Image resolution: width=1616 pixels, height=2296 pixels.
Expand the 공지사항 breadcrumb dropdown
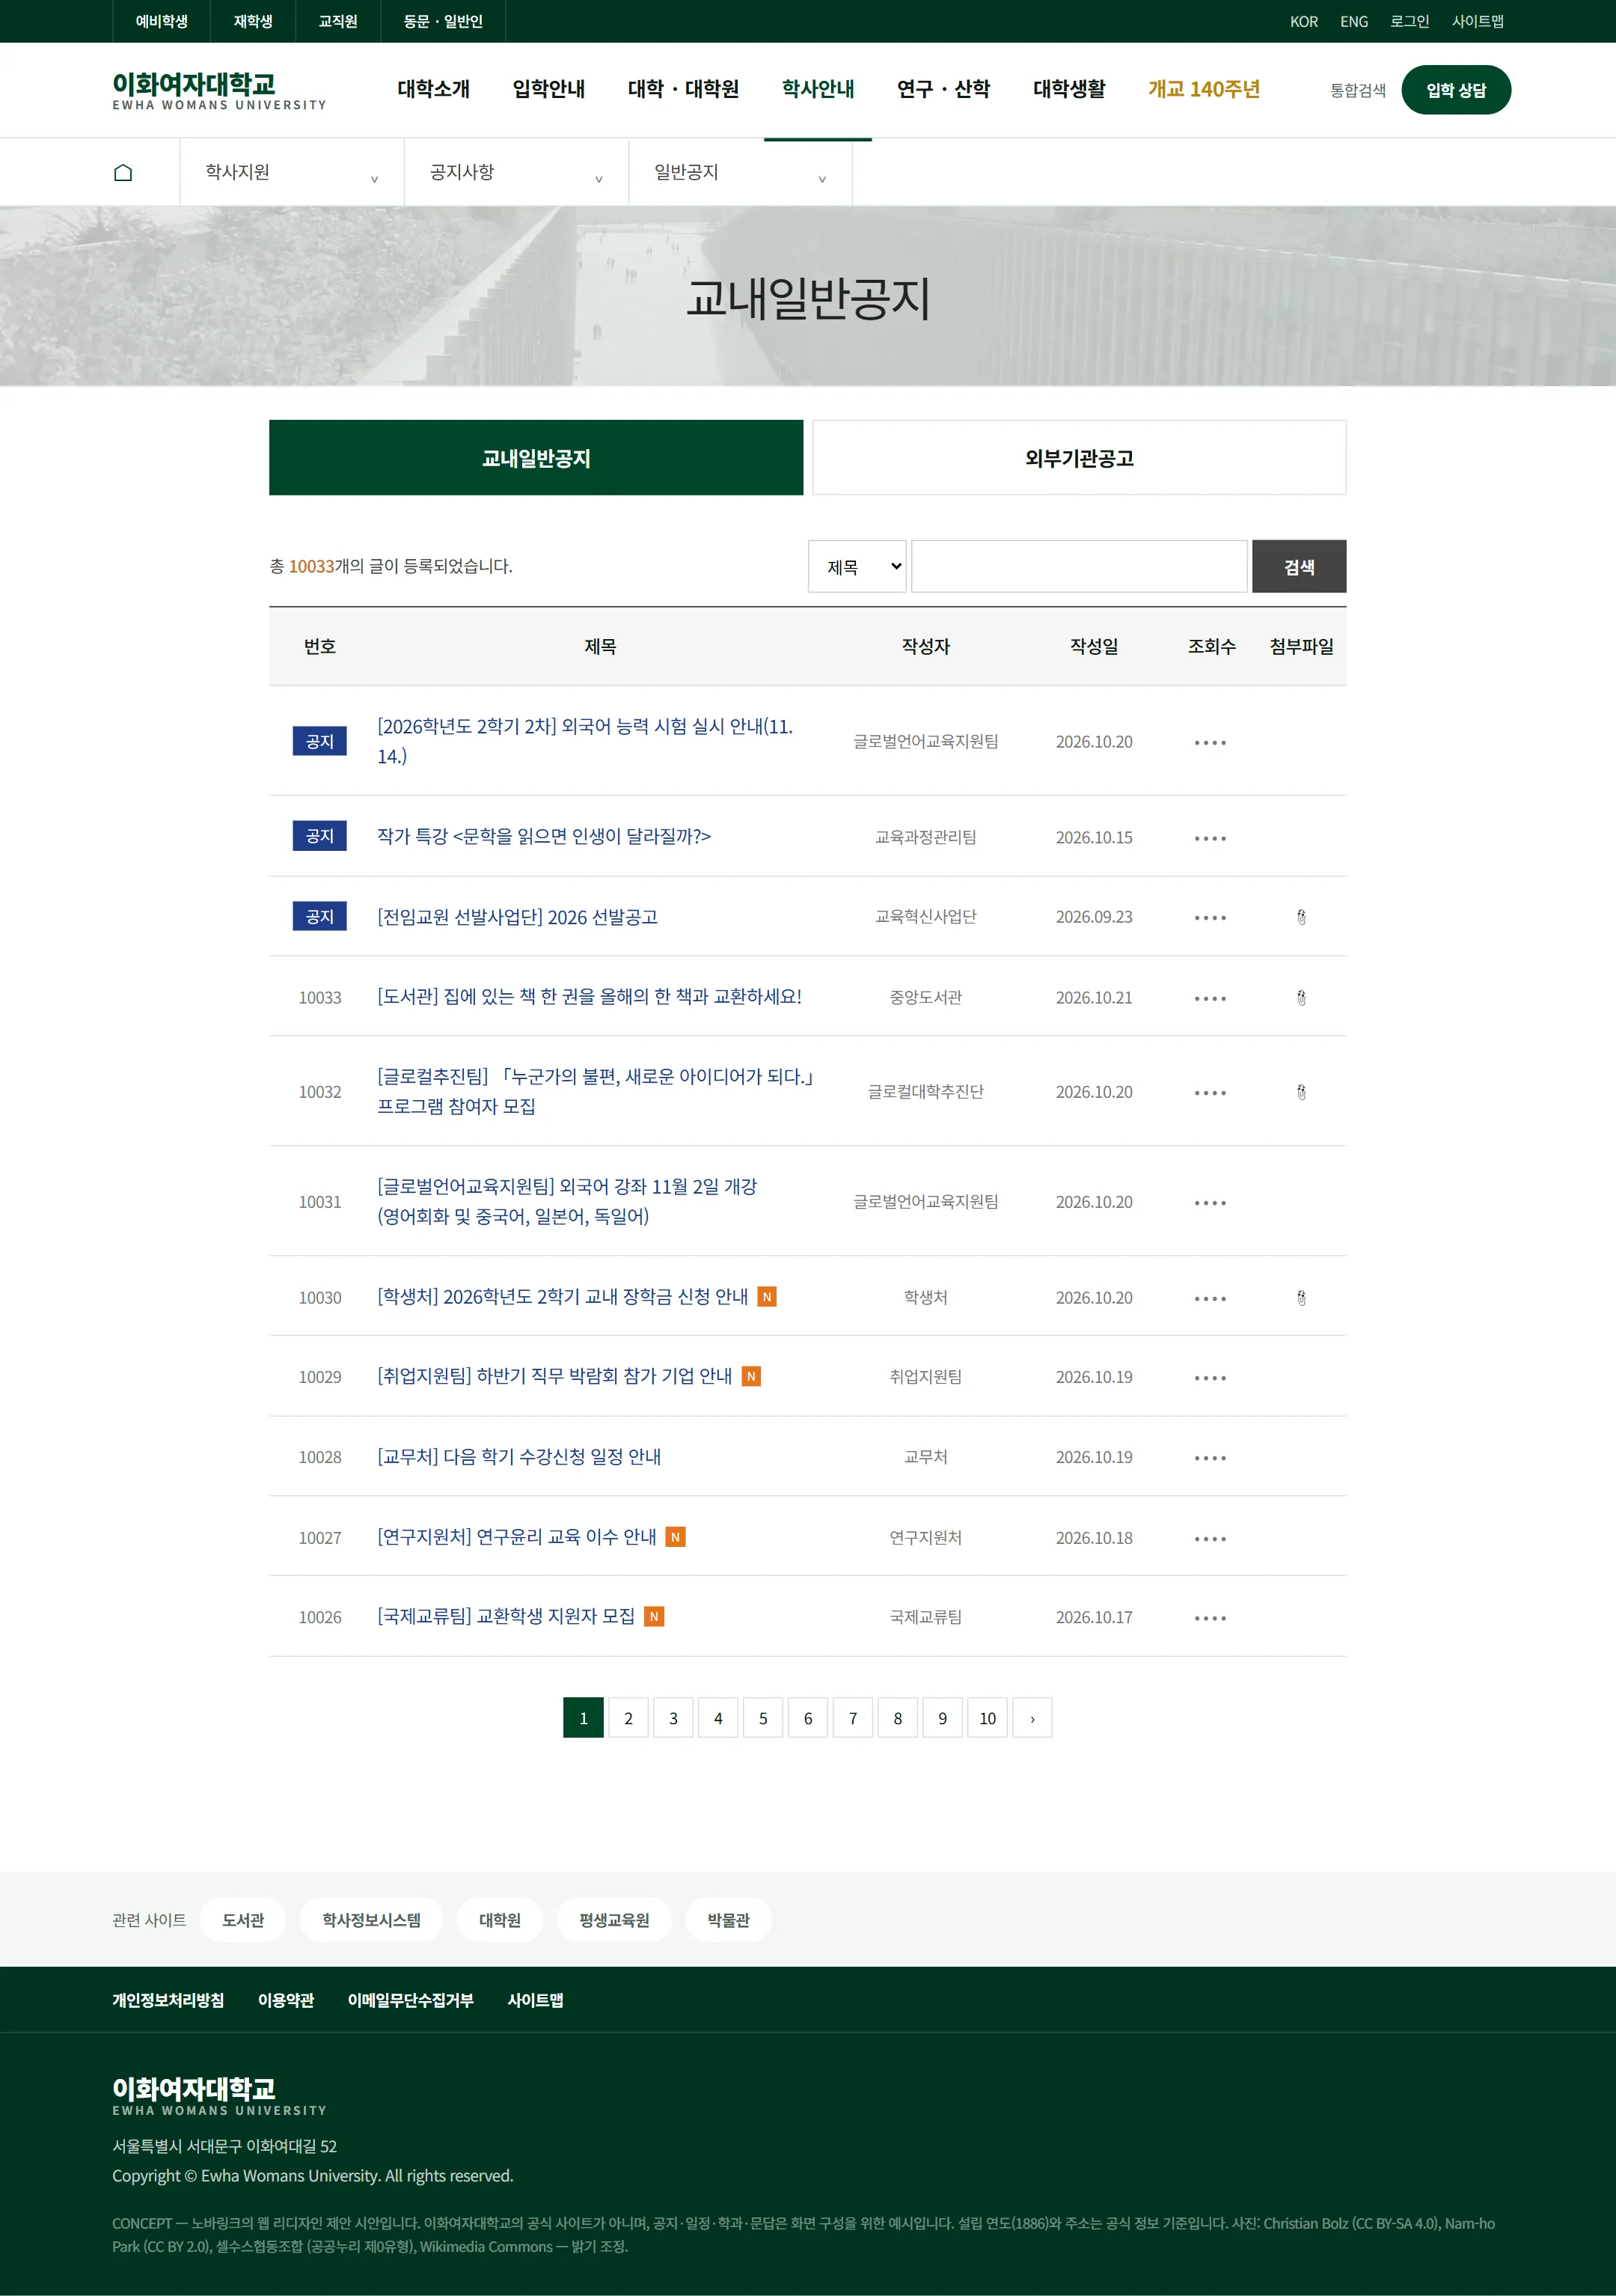516,173
